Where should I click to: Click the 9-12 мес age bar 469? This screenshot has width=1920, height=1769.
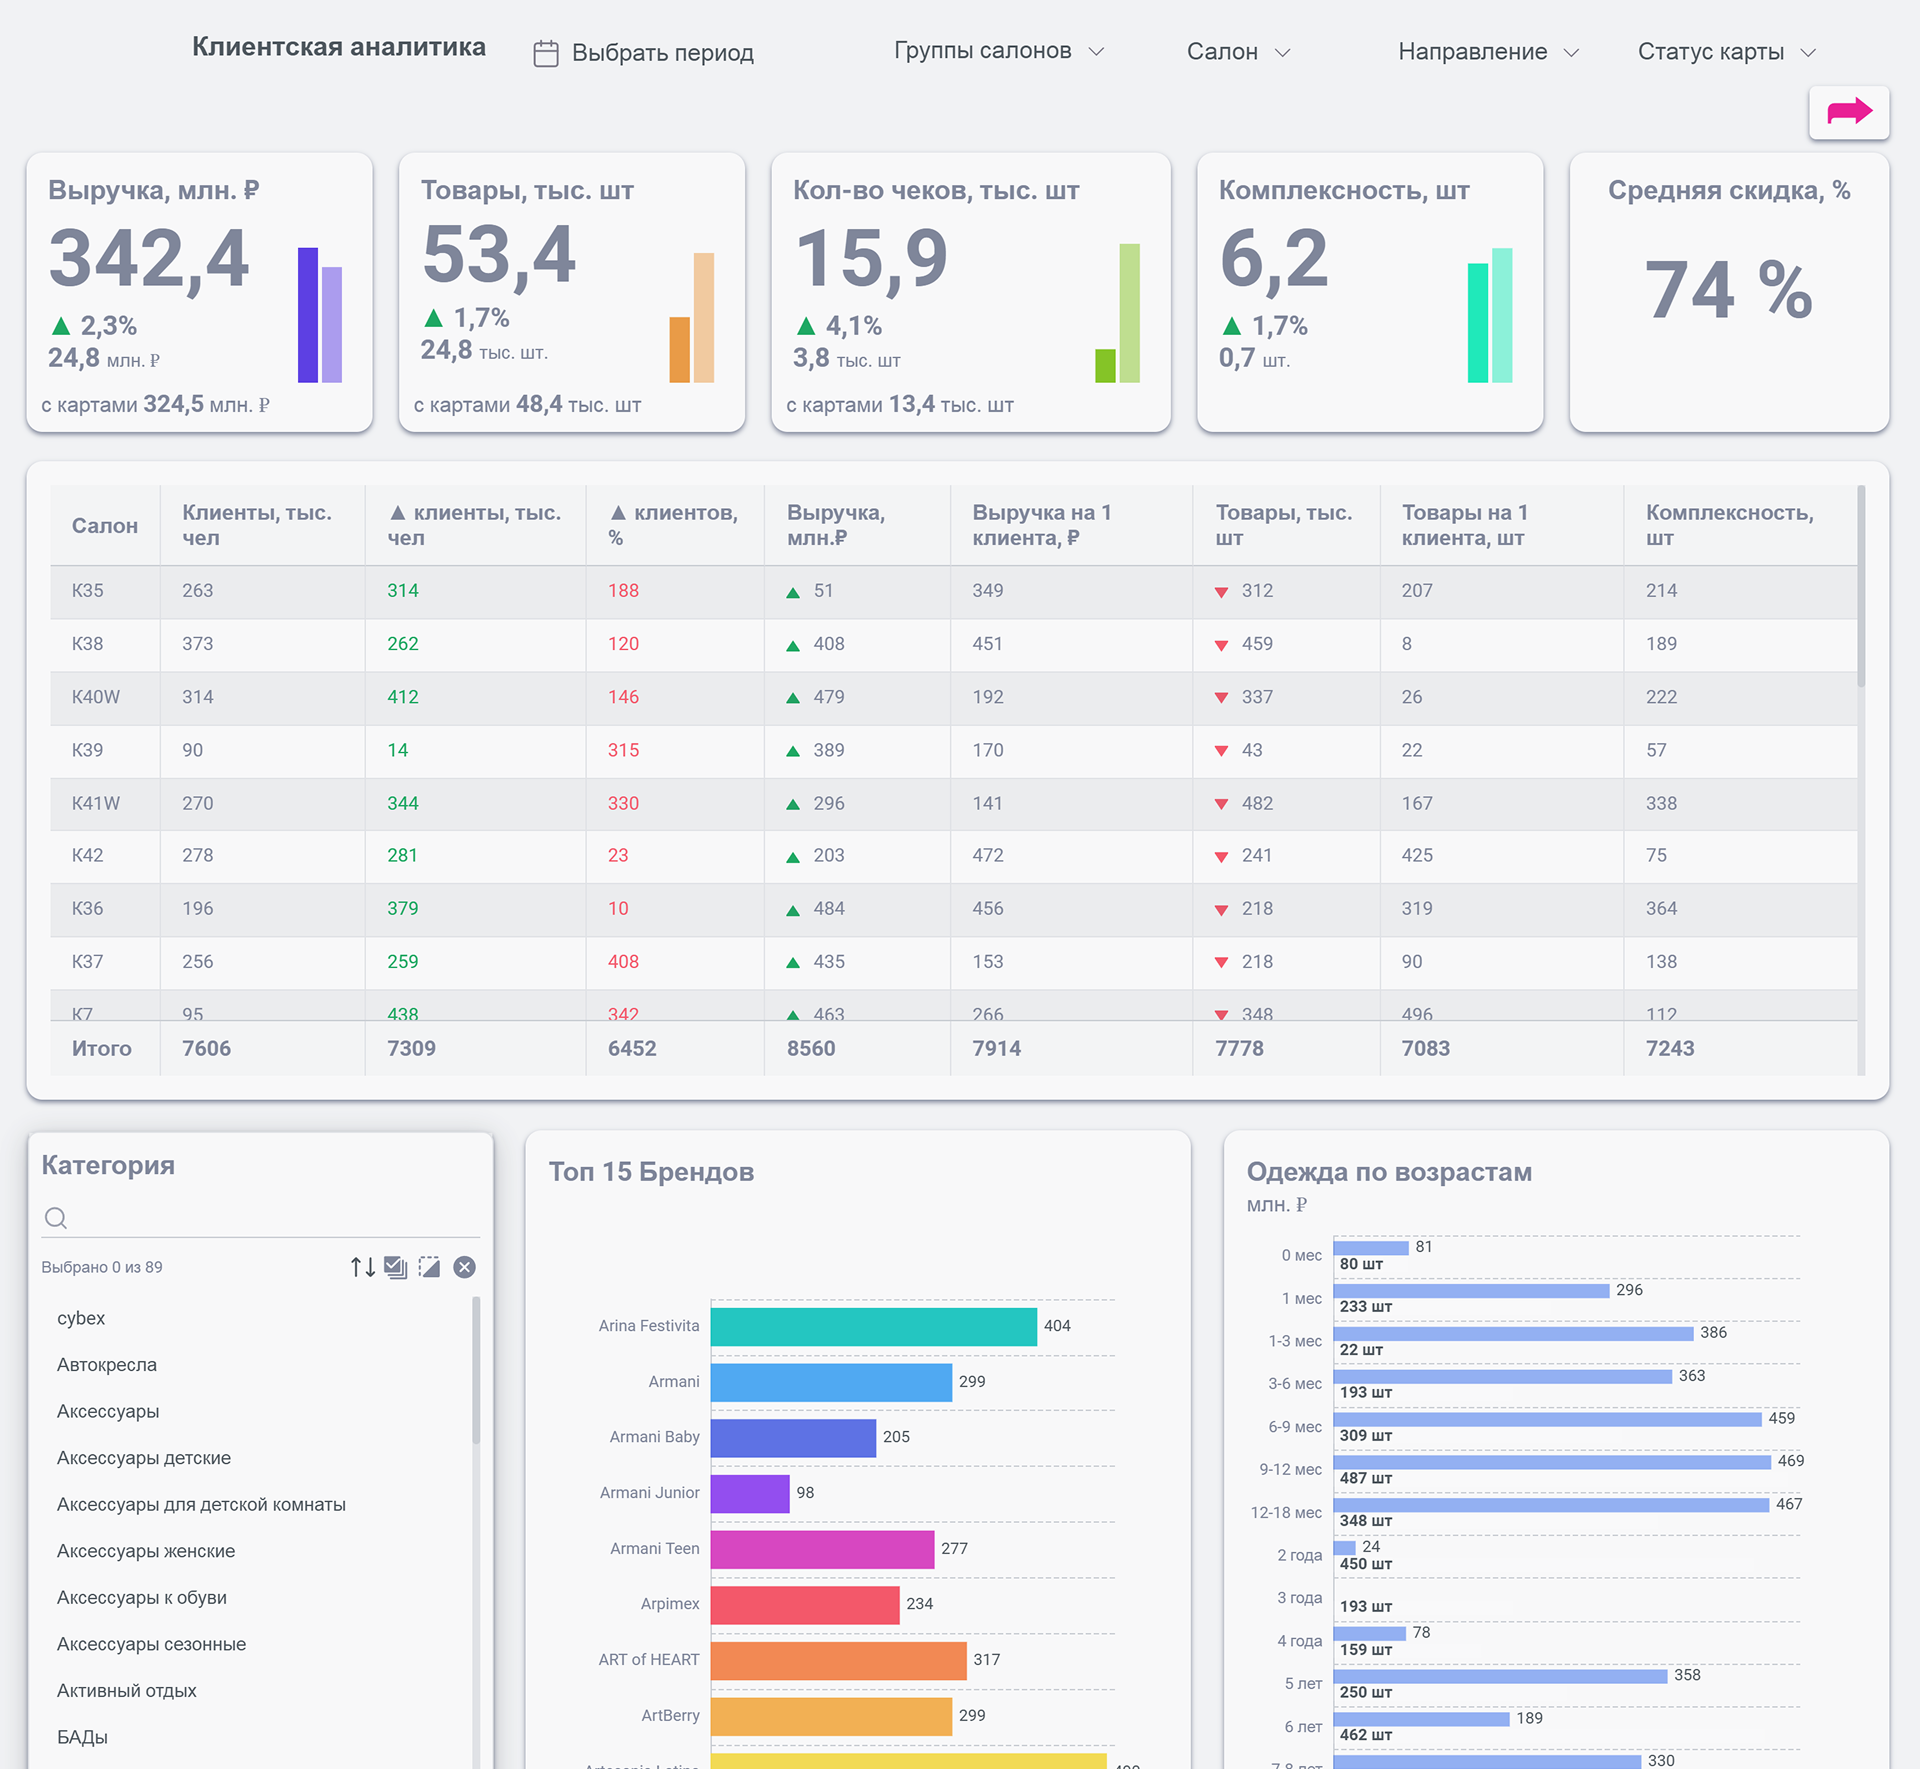pyautogui.click(x=1552, y=1462)
